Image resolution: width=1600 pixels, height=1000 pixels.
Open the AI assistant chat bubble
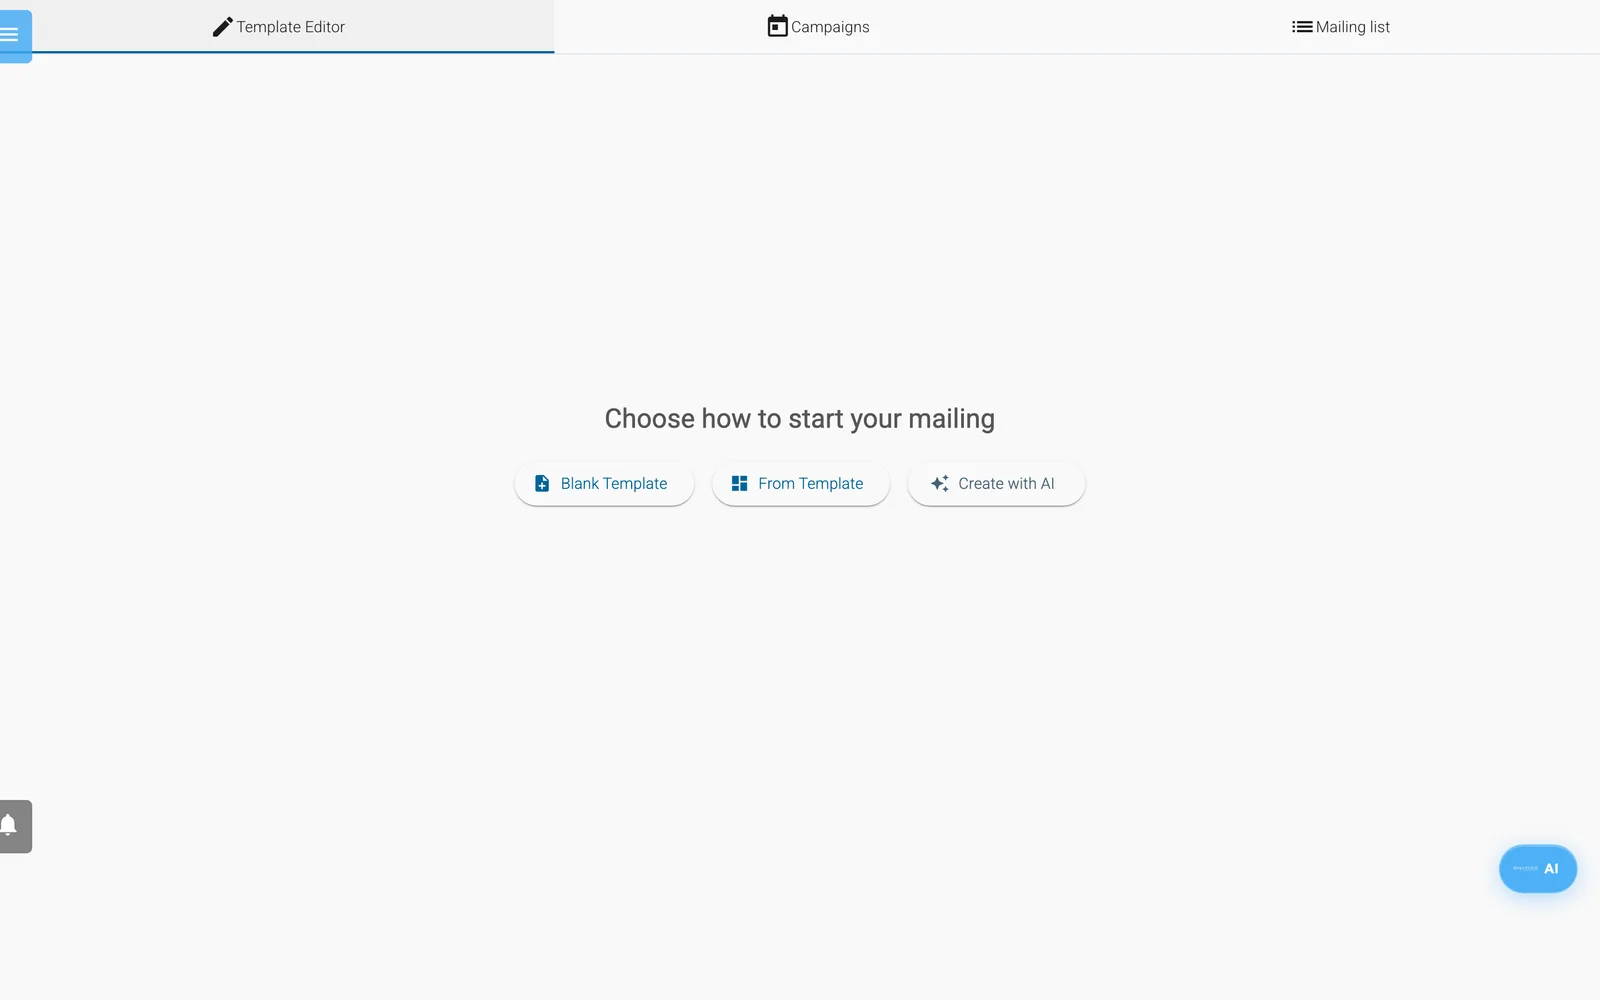(x=1538, y=869)
